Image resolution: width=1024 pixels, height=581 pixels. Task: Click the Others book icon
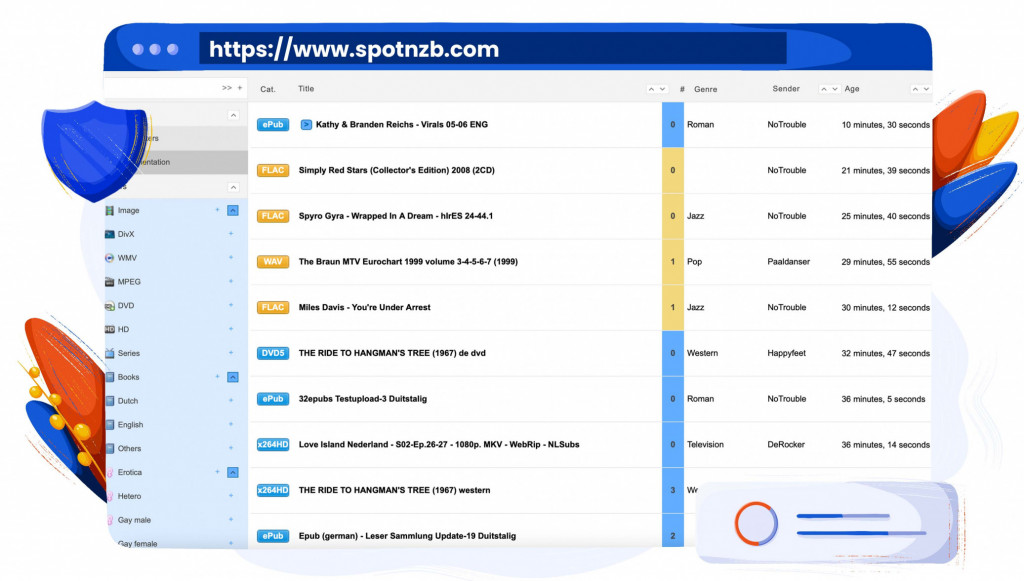[x=110, y=448]
